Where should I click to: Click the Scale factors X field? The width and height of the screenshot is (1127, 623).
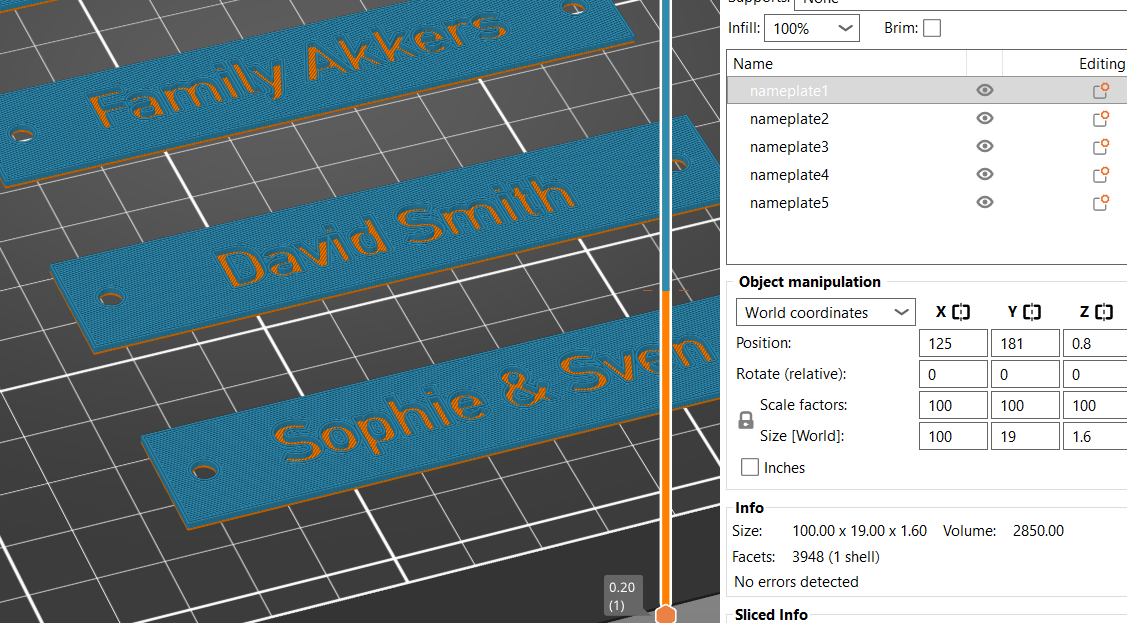(953, 405)
